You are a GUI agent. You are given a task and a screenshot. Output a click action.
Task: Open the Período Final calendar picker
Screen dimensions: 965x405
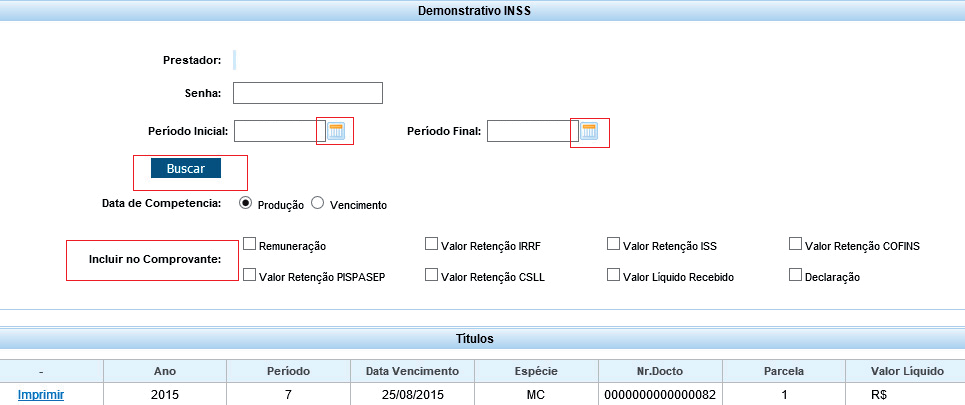589,132
